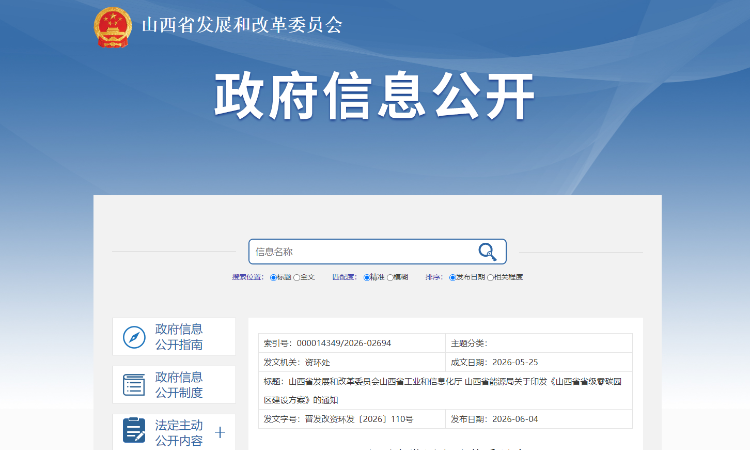Screen dimensions: 750x450
Task: Click the clipboard icon for 法定主动公开内容
Action: (x=134, y=430)
